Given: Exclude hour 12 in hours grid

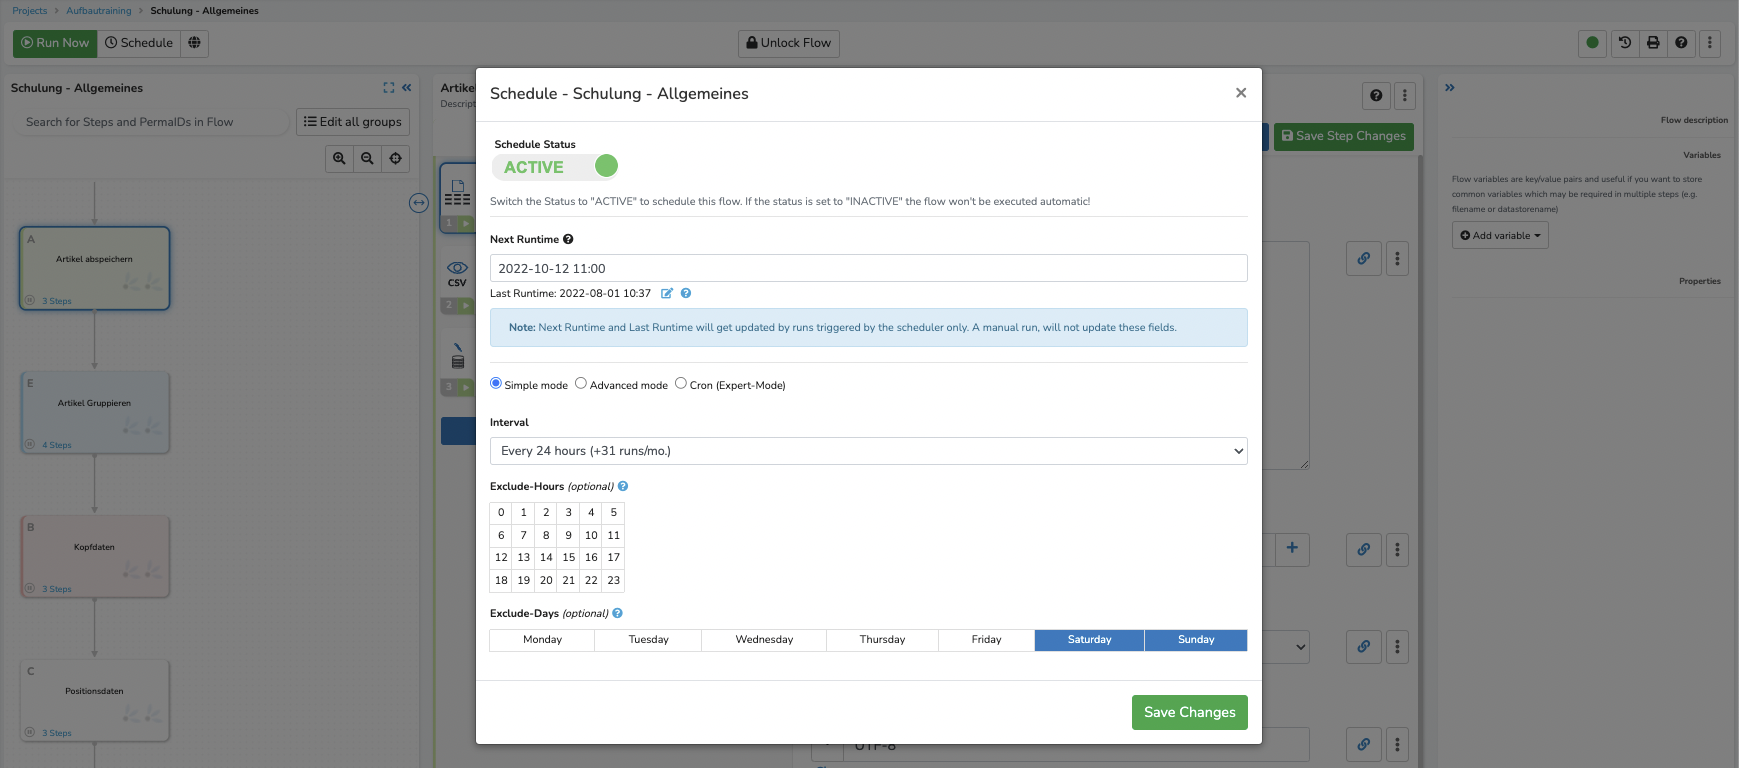Looking at the screenshot, I should pyautogui.click(x=501, y=558).
